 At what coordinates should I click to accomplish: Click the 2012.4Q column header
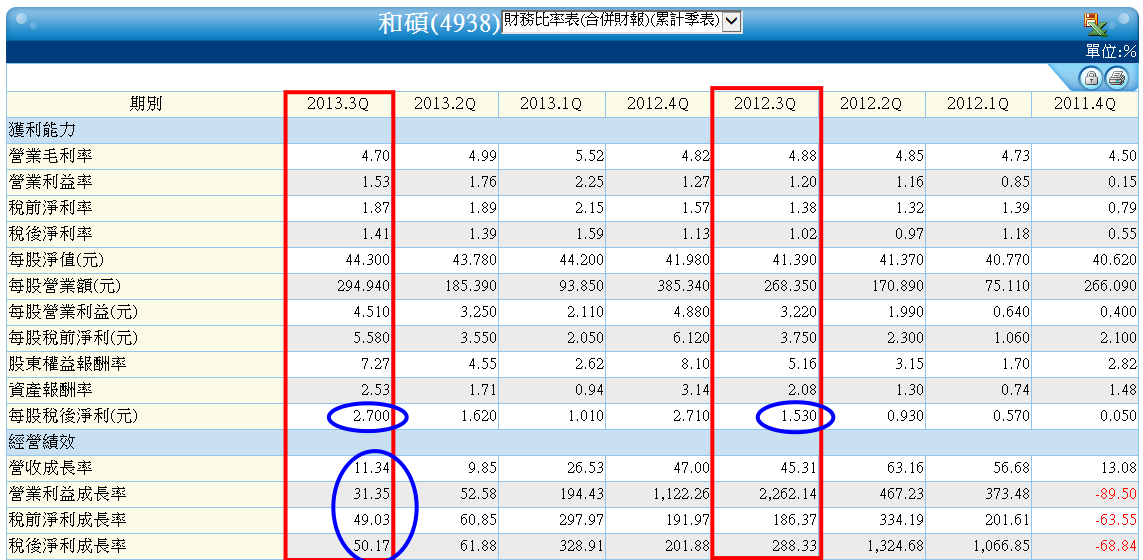pos(658,104)
